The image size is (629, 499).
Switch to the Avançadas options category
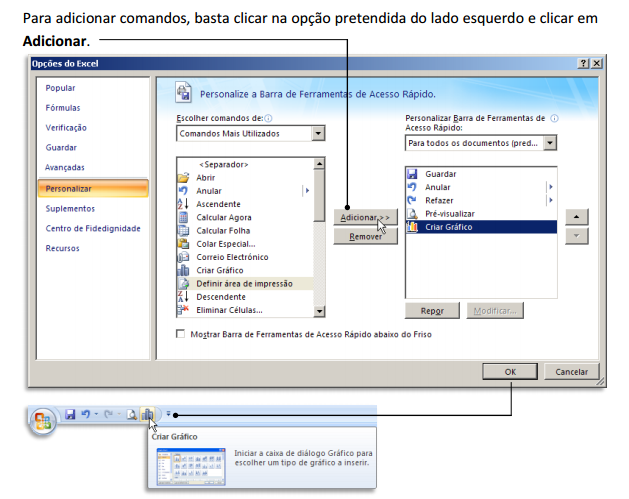click(x=65, y=167)
